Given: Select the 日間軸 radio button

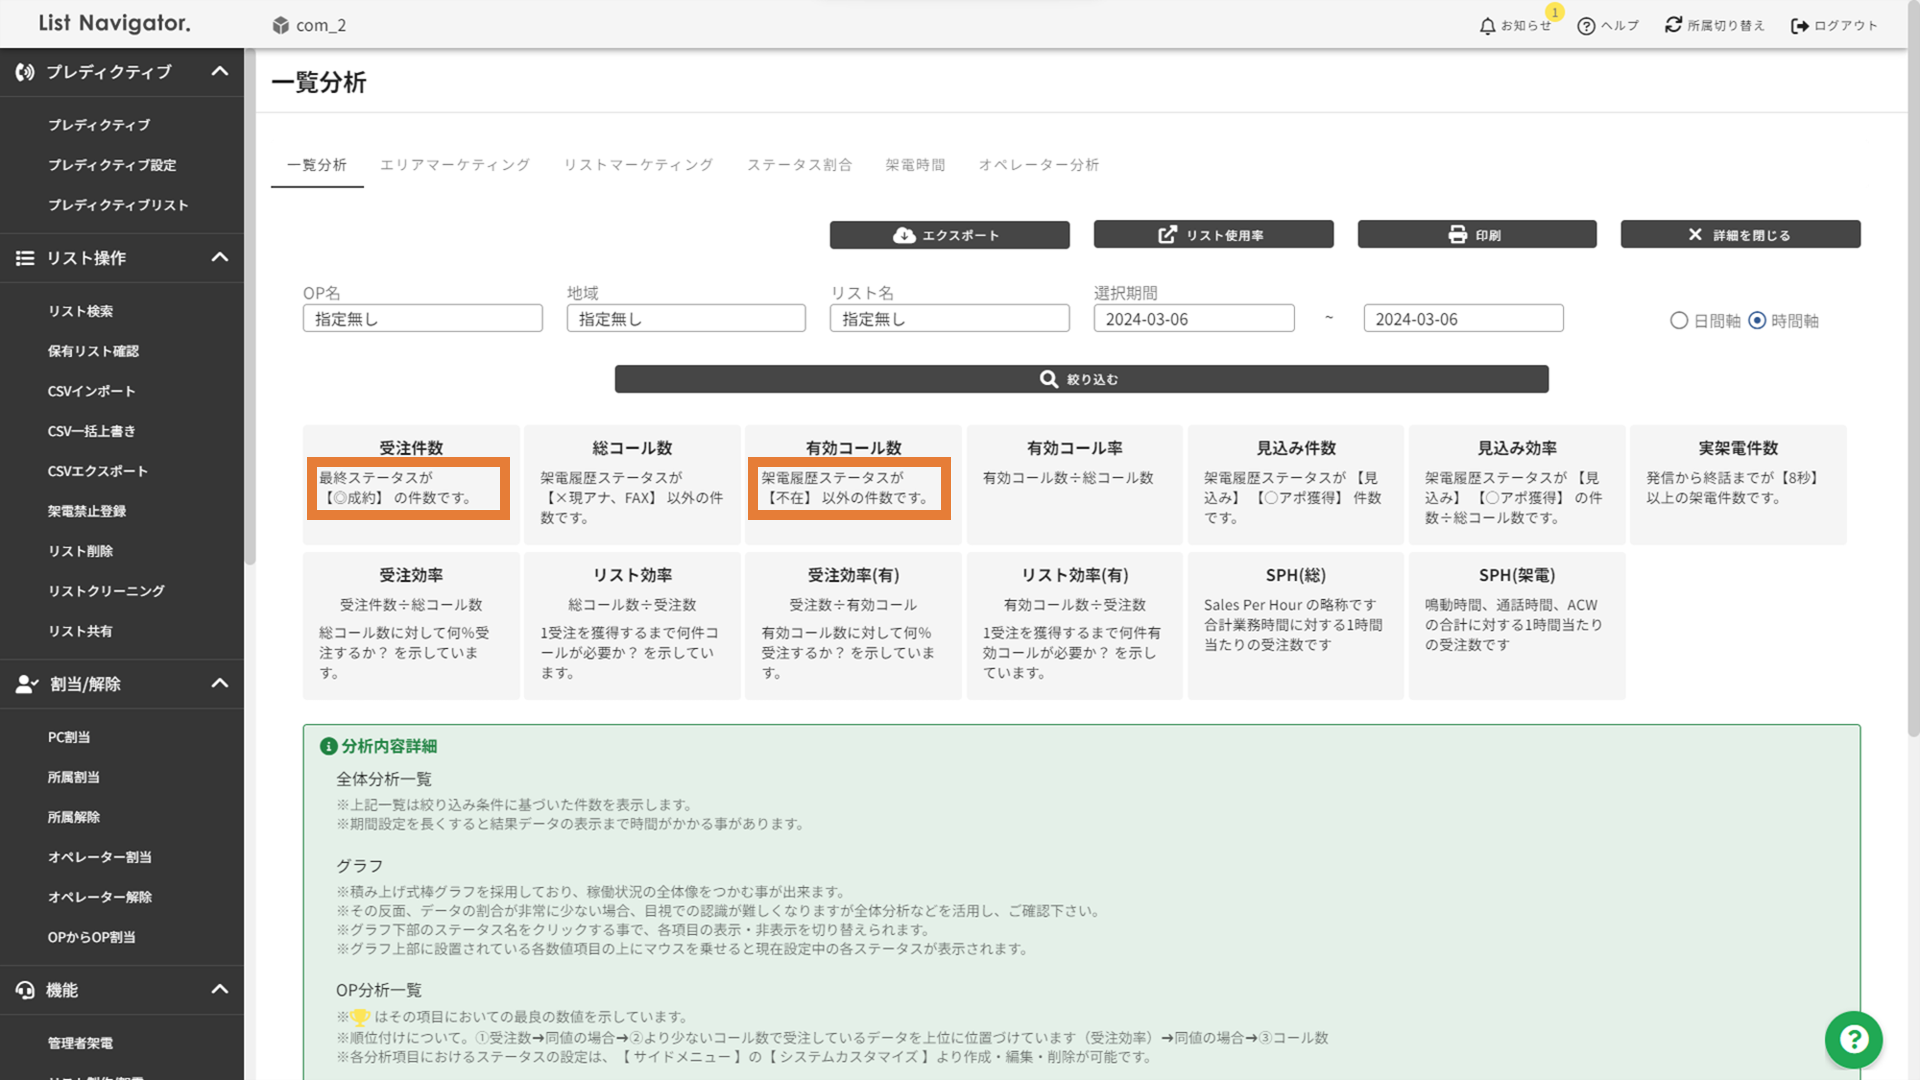Looking at the screenshot, I should tap(1679, 321).
